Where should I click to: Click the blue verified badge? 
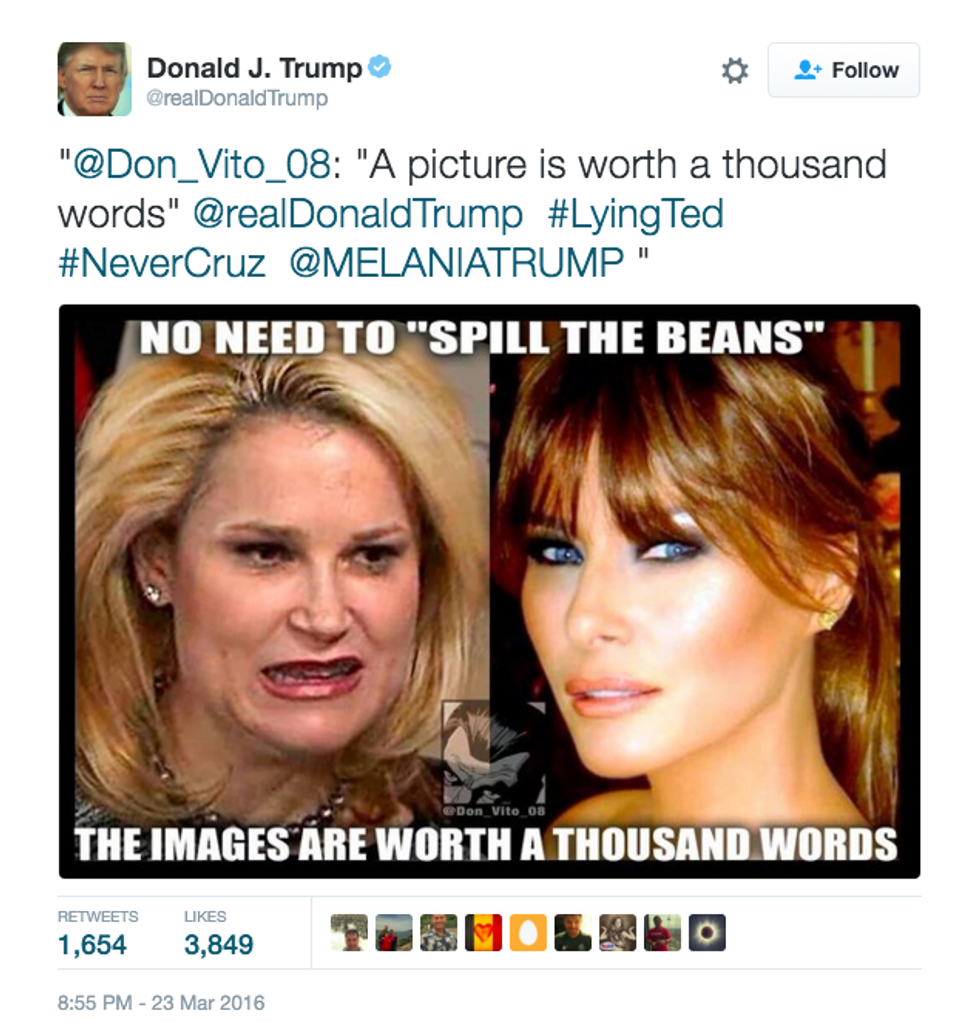pyautogui.click(x=380, y=67)
